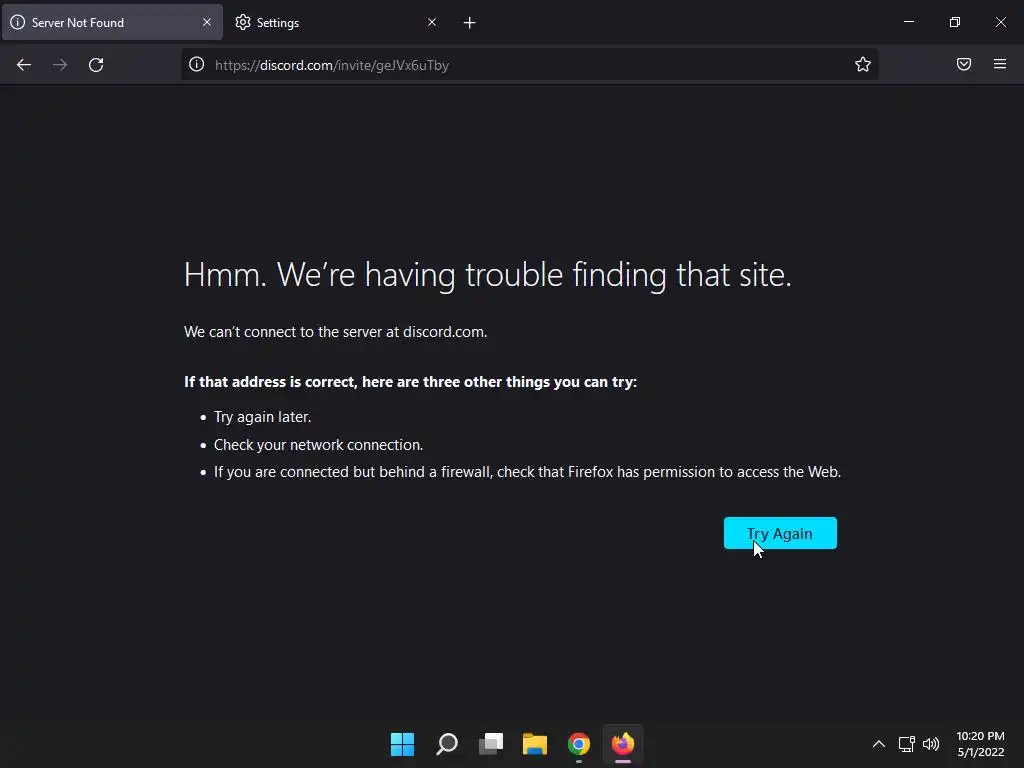Click the 'Hmm. We're having trouble' heading

click(x=487, y=275)
